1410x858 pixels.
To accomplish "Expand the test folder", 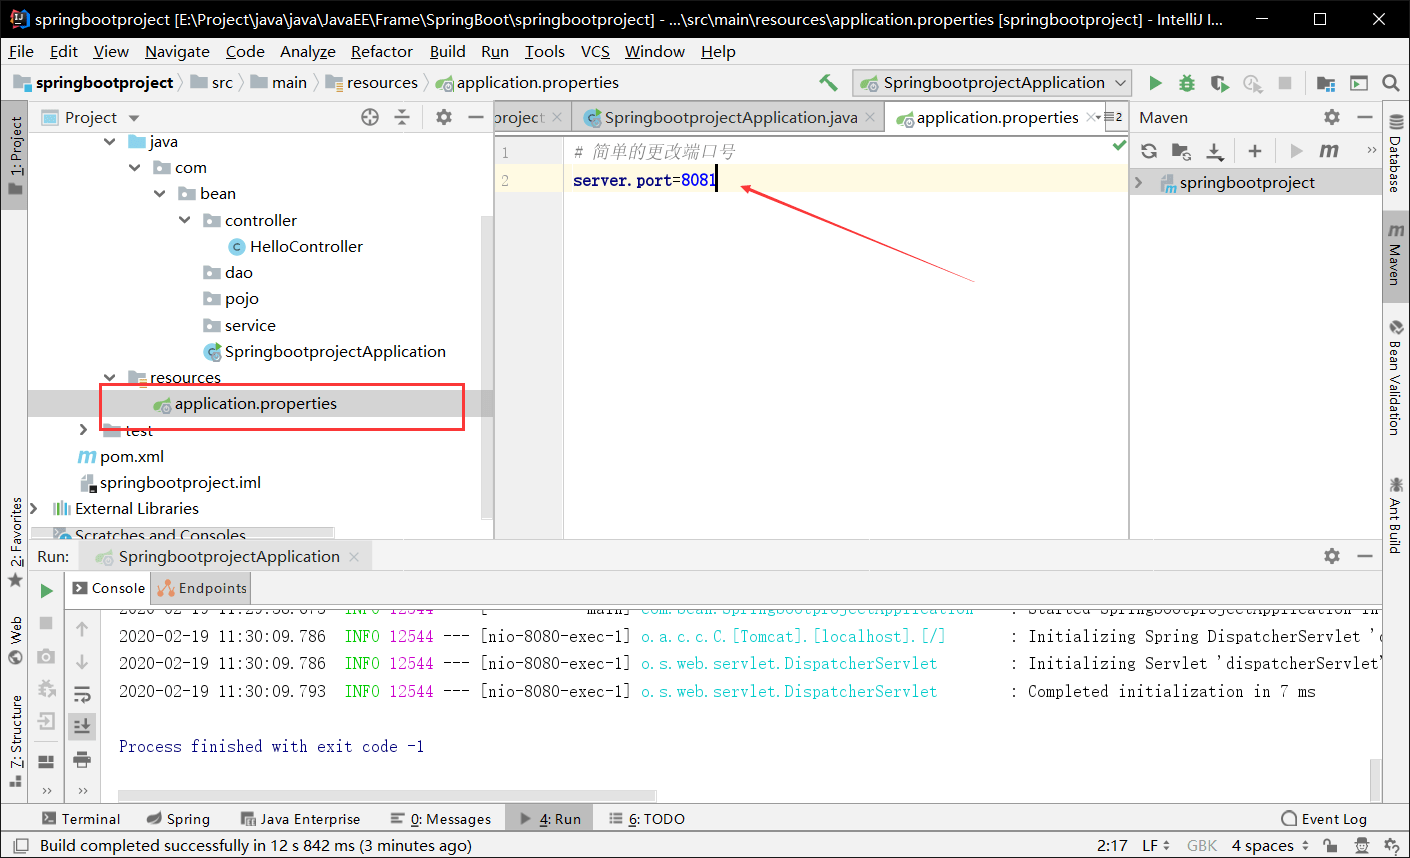I will point(84,430).
